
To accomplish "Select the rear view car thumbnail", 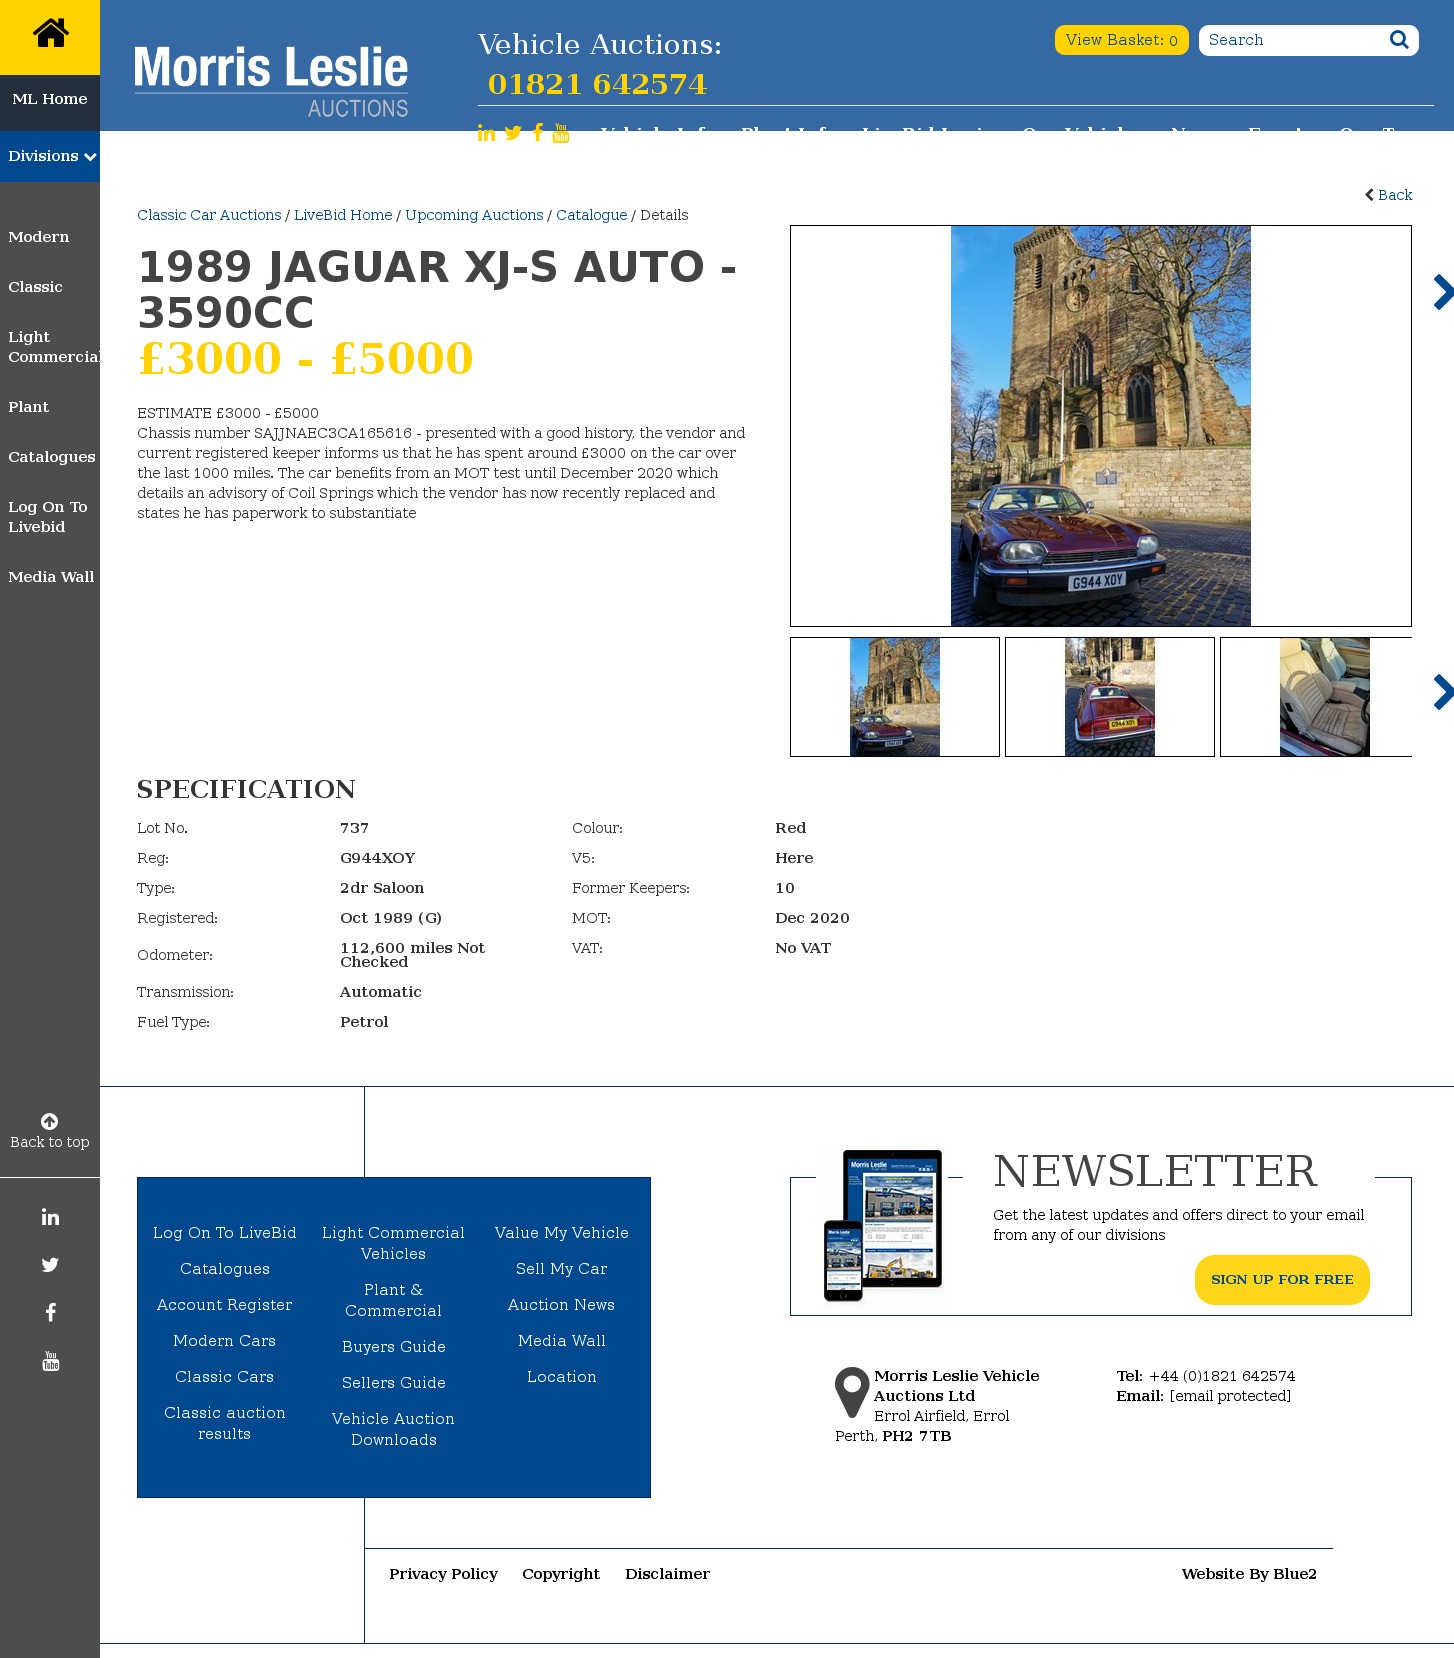I will coord(1110,697).
